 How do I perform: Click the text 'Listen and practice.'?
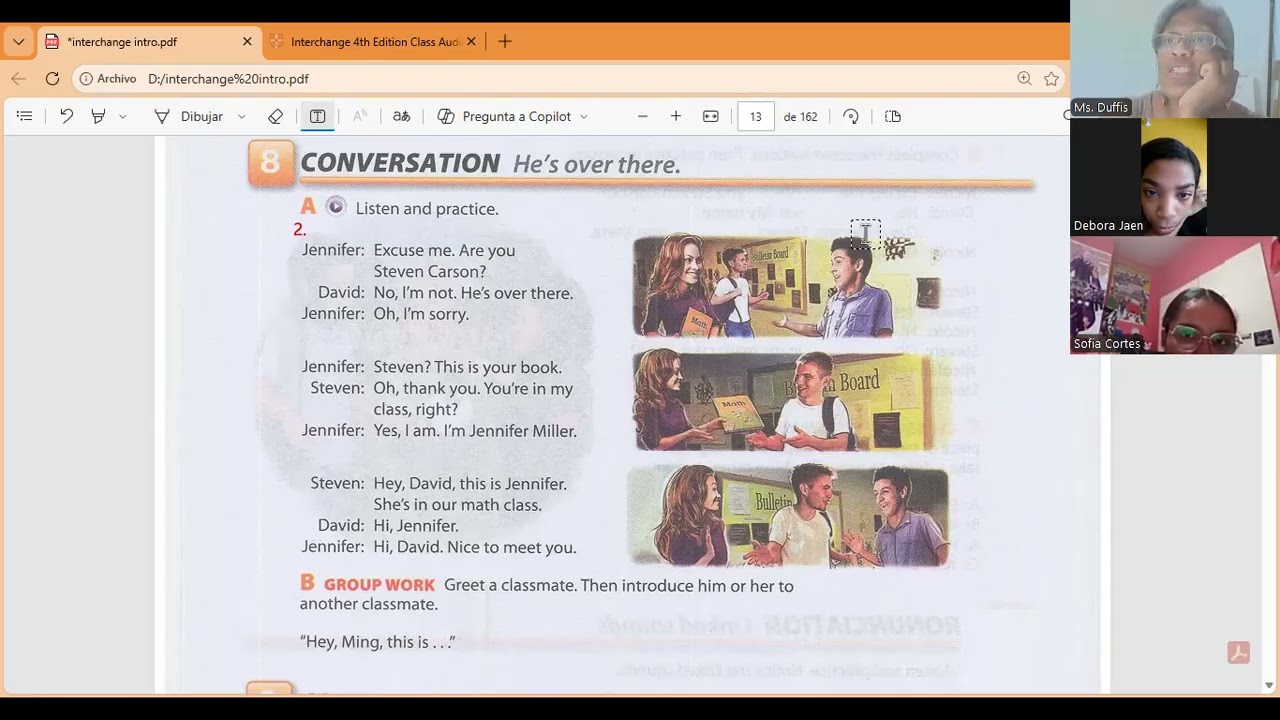427,209
